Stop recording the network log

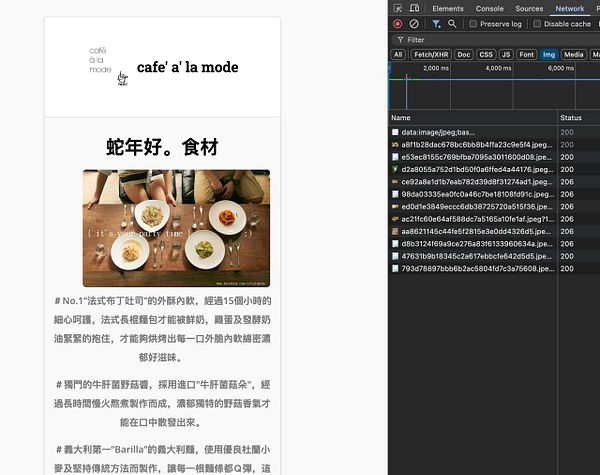[398, 24]
